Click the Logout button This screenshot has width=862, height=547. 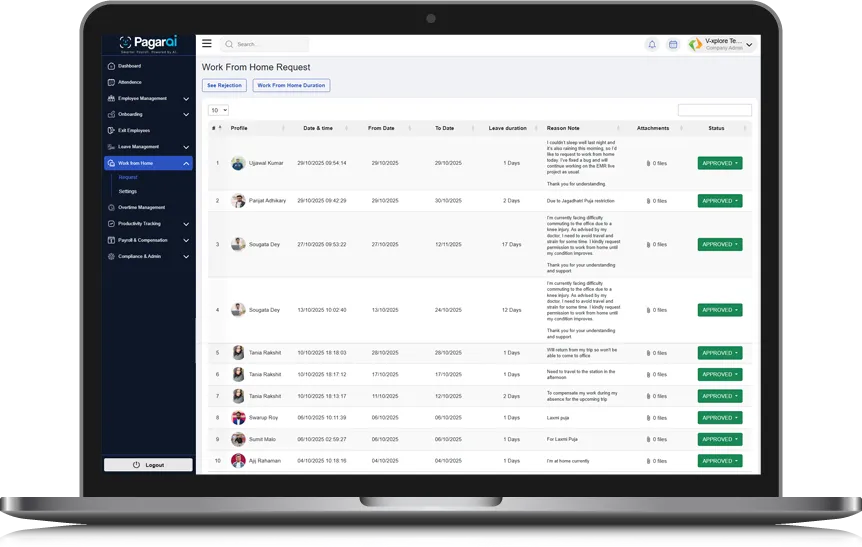click(x=148, y=465)
